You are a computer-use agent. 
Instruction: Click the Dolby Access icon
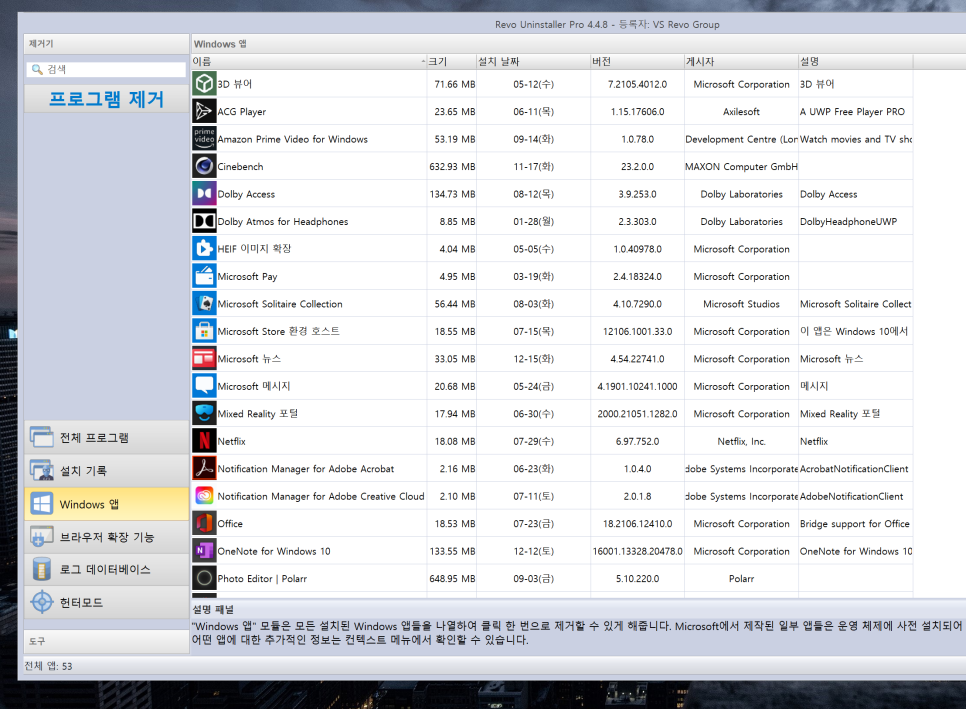pos(204,193)
